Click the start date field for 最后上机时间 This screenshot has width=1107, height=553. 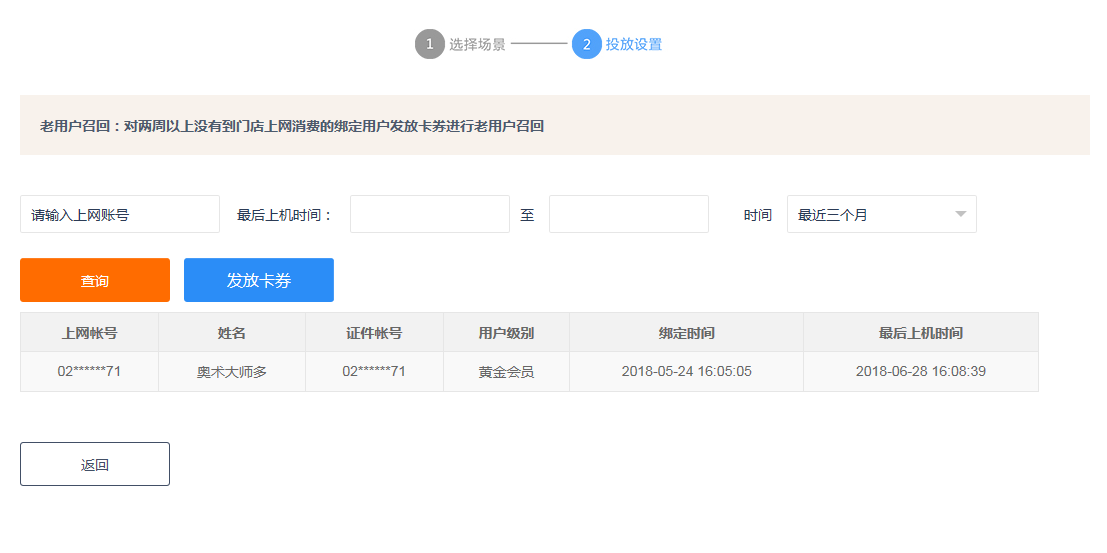[x=430, y=214]
